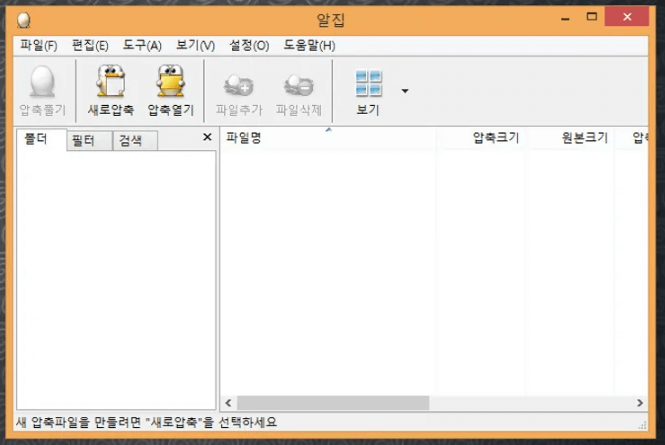Close the 알집 window
Image resolution: width=665 pixels, height=445 pixels.
627,17
